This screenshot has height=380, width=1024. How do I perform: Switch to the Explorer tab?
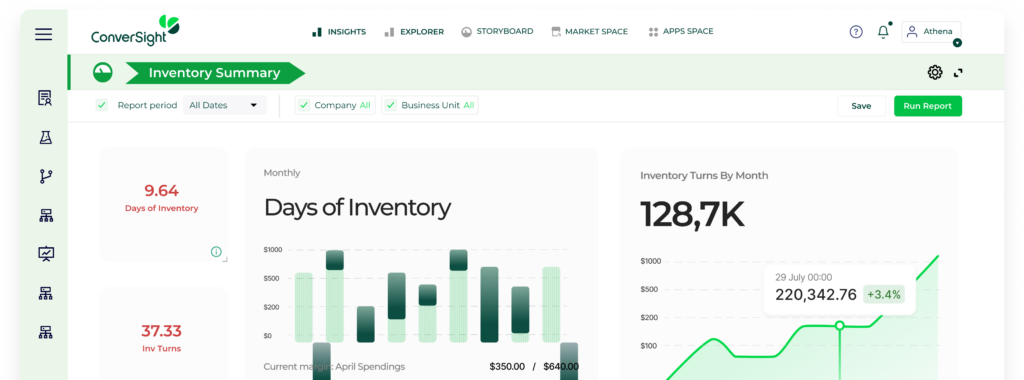(414, 31)
